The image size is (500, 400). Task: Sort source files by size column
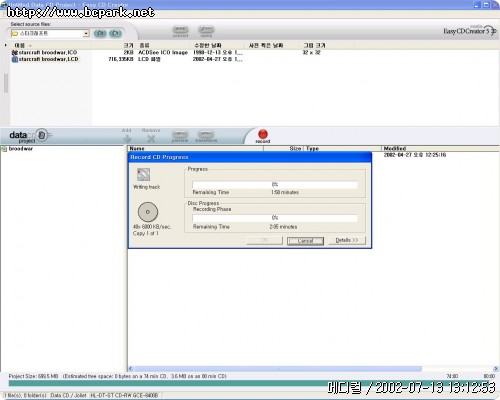[113, 45]
